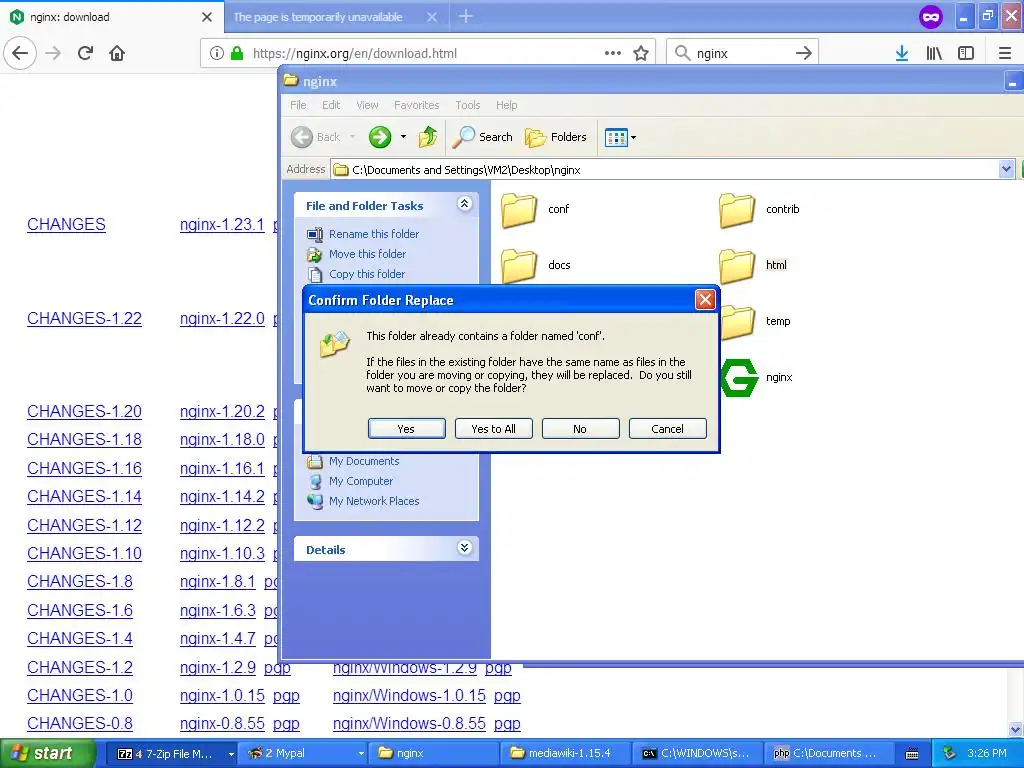
Task: View the green padlock connection details
Action: pos(237,53)
